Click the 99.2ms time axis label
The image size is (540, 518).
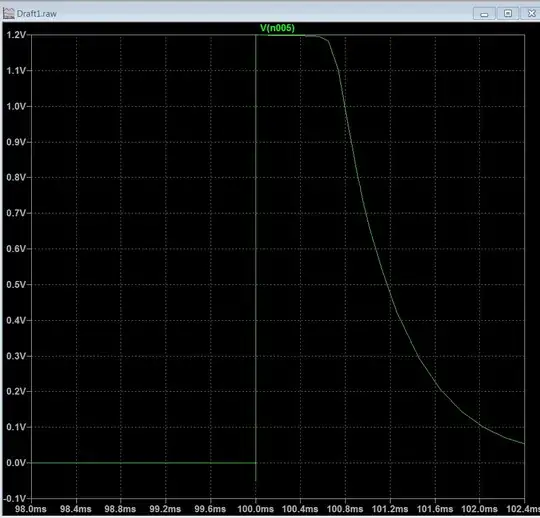tap(165, 509)
